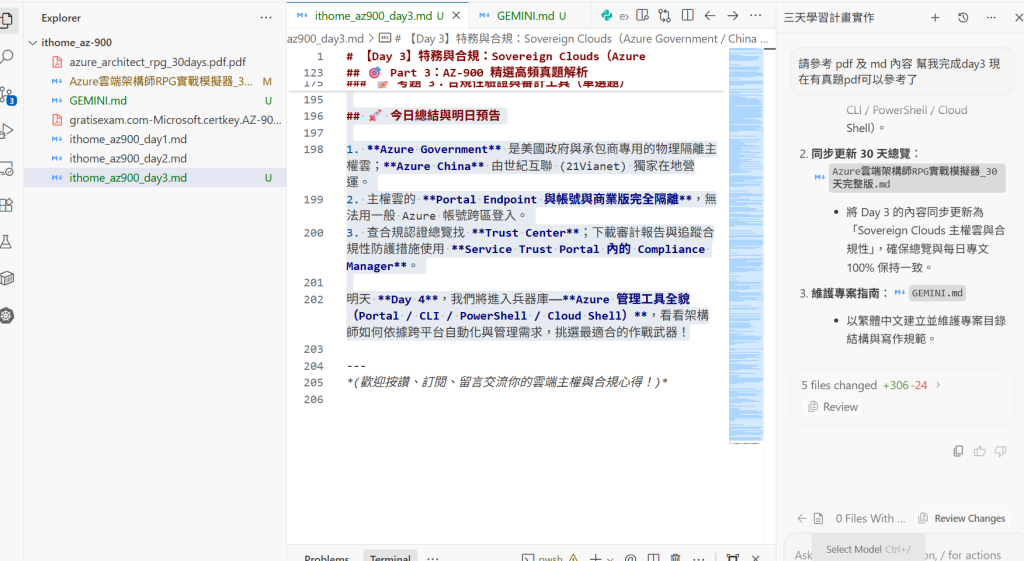Click the Review Changes button
Viewport: 1024px width, 561px height.
tap(963, 519)
